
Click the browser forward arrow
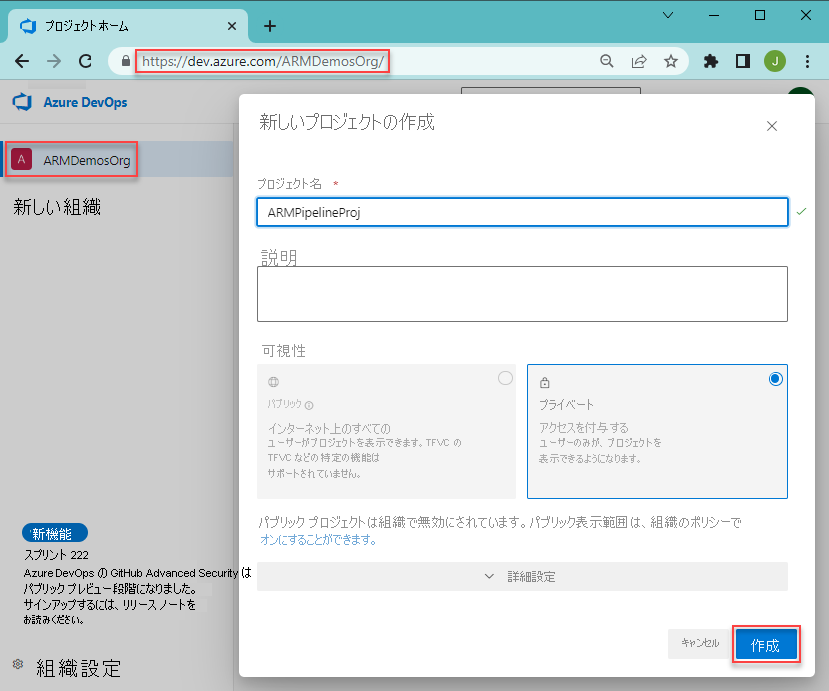53,61
